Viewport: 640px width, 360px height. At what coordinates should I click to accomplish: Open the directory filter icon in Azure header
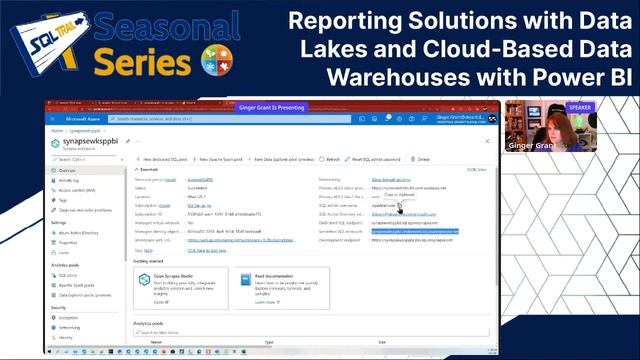tap(374, 119)
